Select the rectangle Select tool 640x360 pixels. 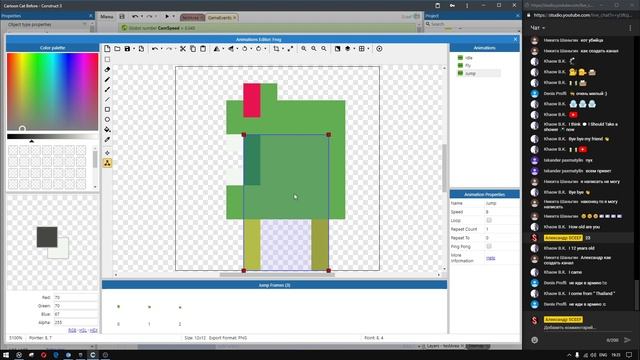click(x=107, y=60)
